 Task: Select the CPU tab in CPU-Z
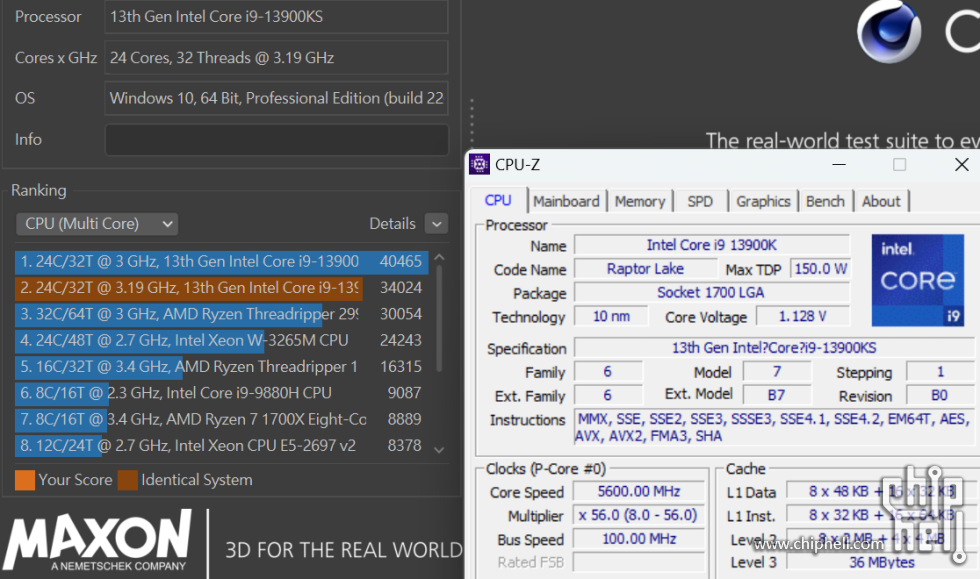[x=498, y=200]
